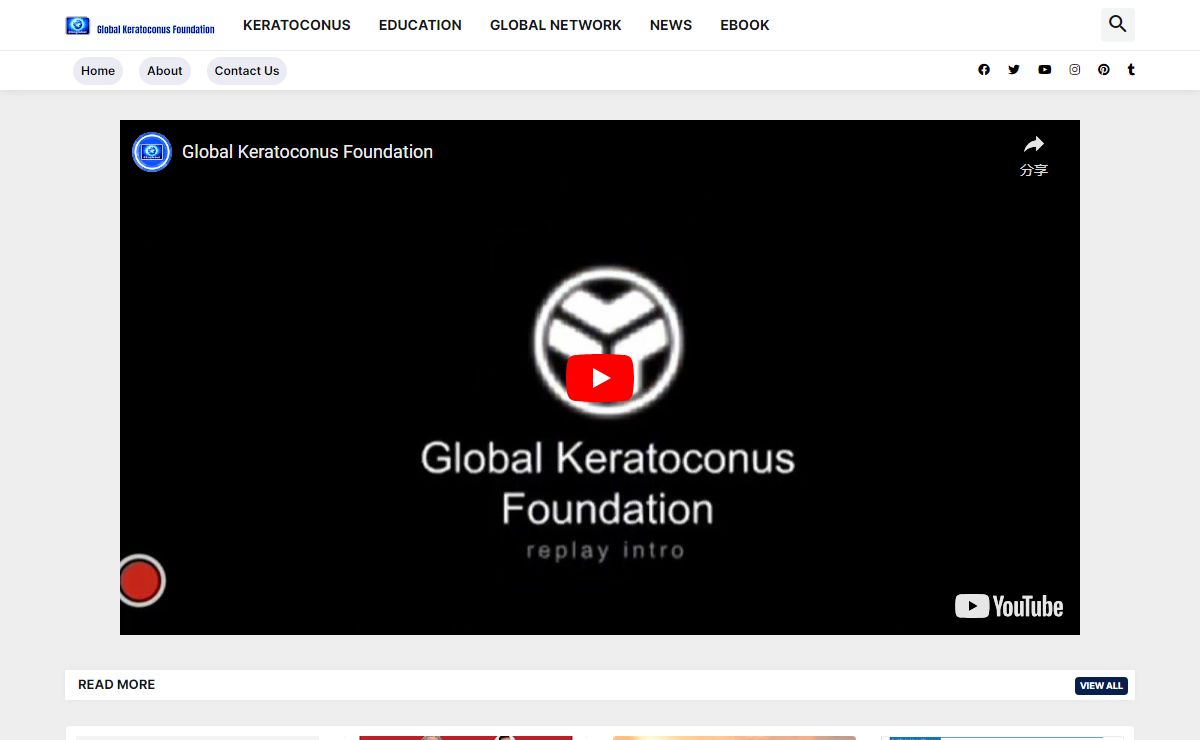Open the Pinterest social icon
The height and width of the screenshot is (740, 1200).
pyautogui.click(x=1104, y=70)
